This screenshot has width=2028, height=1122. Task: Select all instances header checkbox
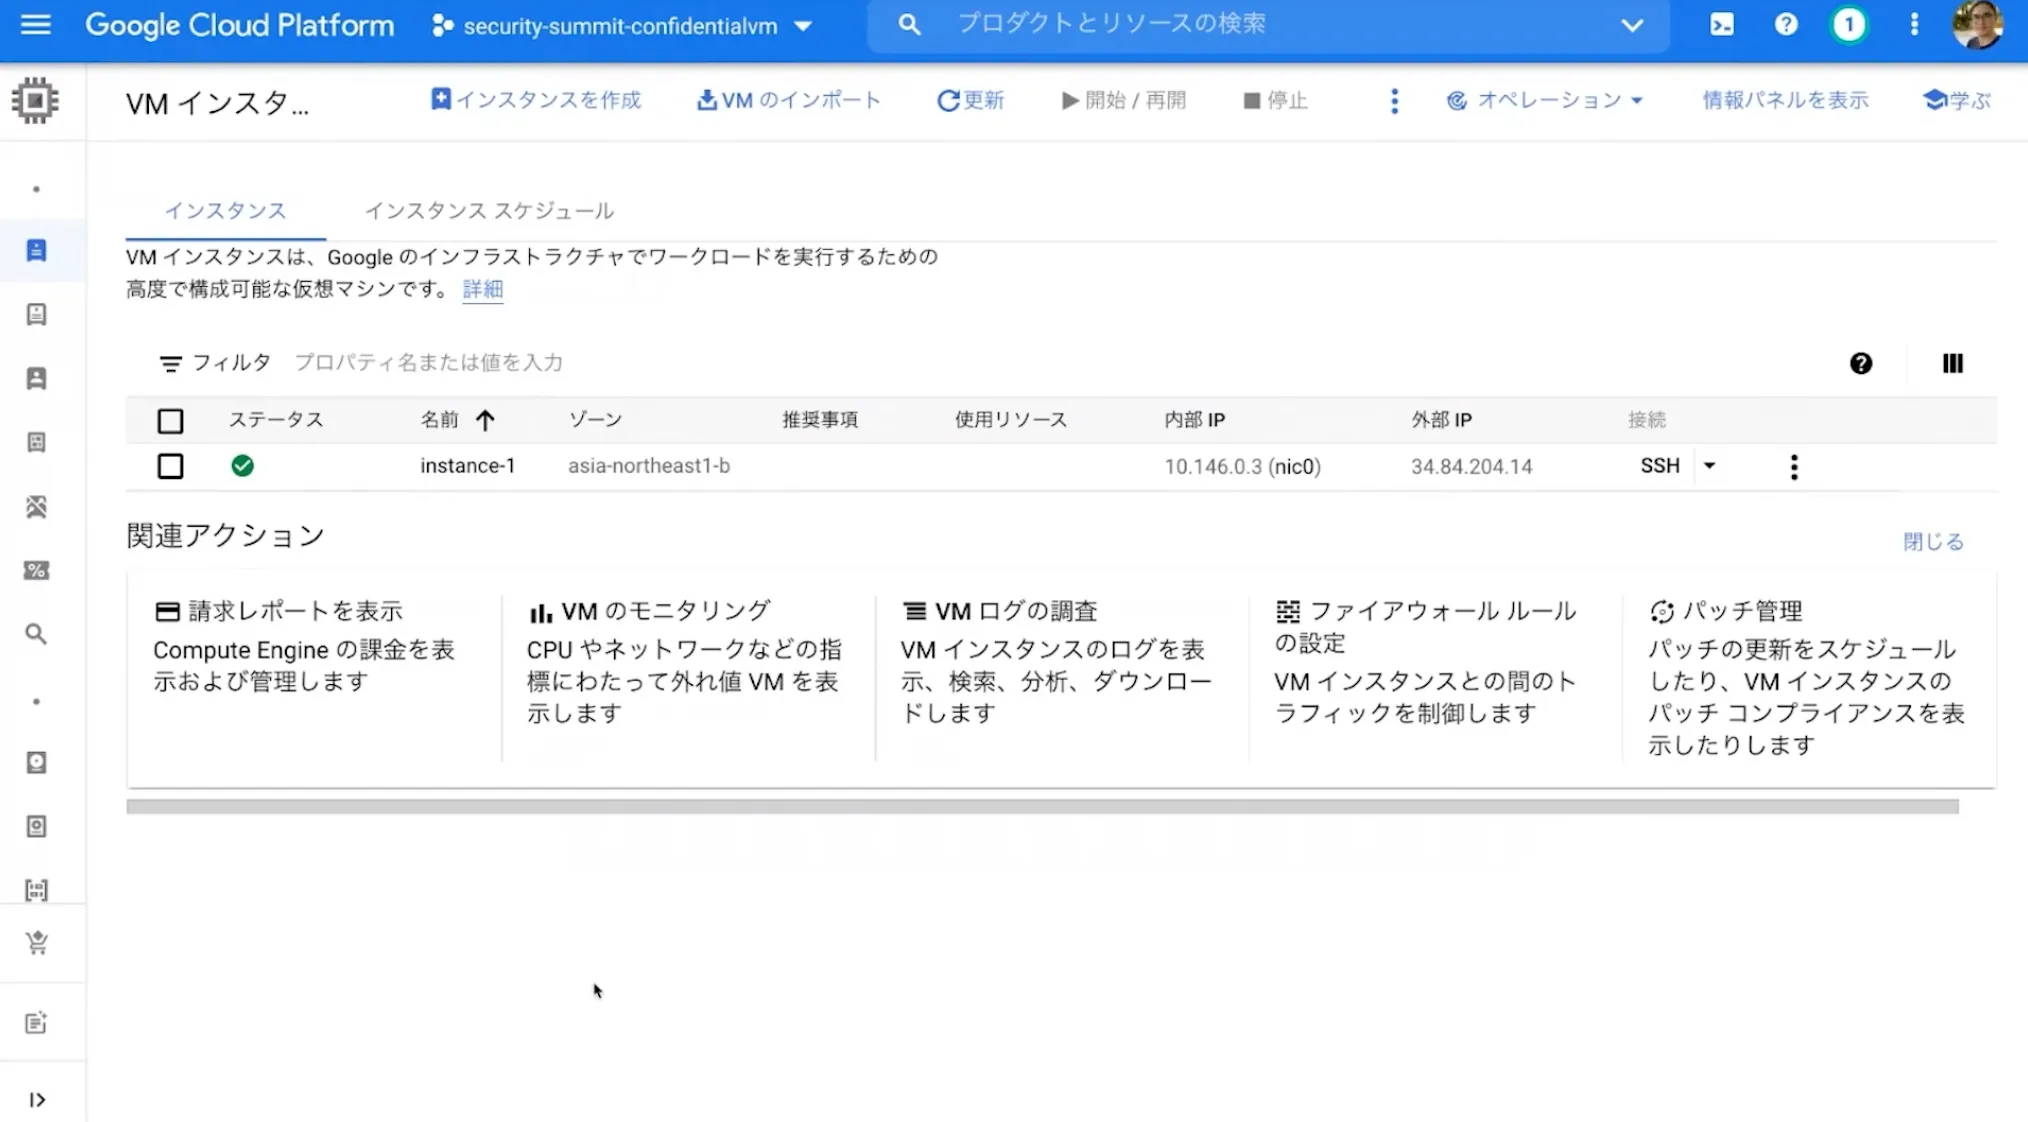pyautogui.click(x=170, y=421)
